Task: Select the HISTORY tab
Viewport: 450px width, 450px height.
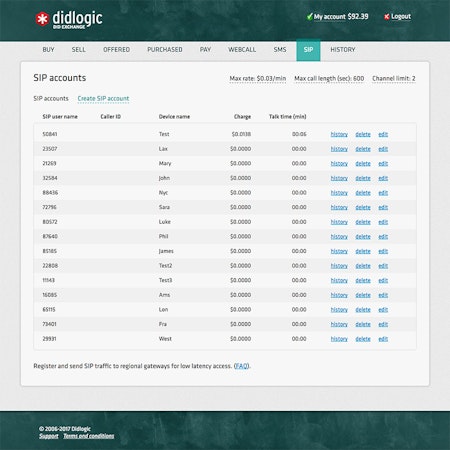Action: click(x=343, y=50)
